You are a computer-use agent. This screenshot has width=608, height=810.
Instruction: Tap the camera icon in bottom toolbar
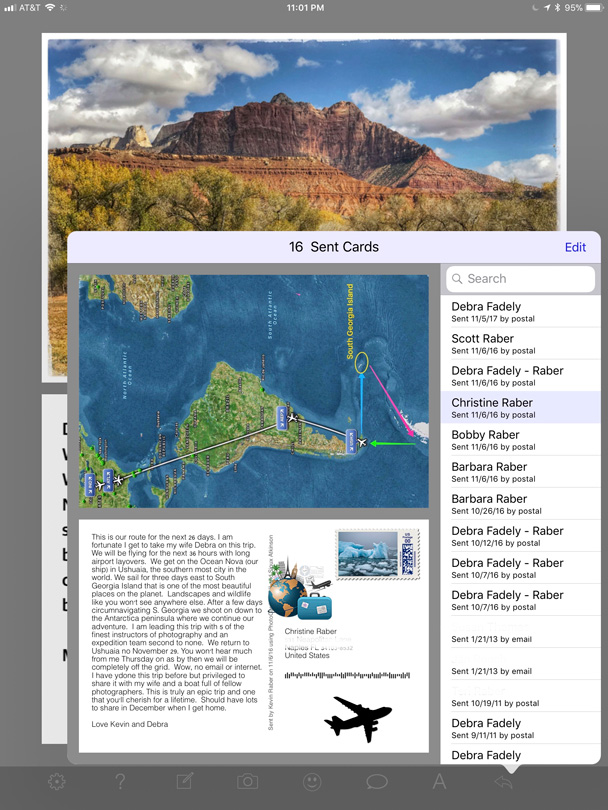pyautogui.click(x=248, y=781)
